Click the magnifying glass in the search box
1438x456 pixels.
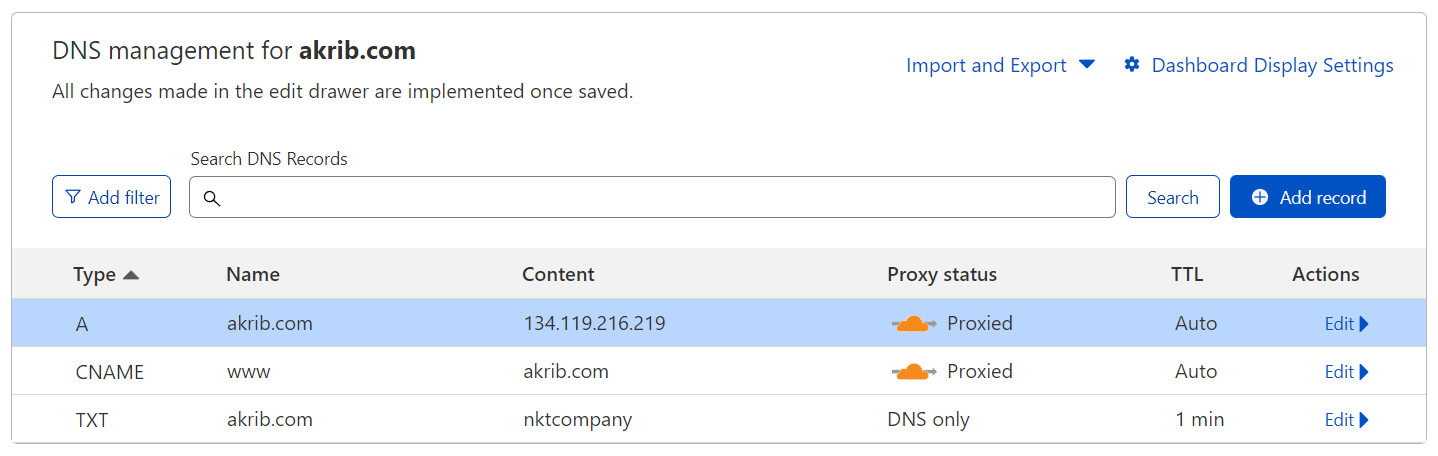pyautogui.click(x=211, y=198)
